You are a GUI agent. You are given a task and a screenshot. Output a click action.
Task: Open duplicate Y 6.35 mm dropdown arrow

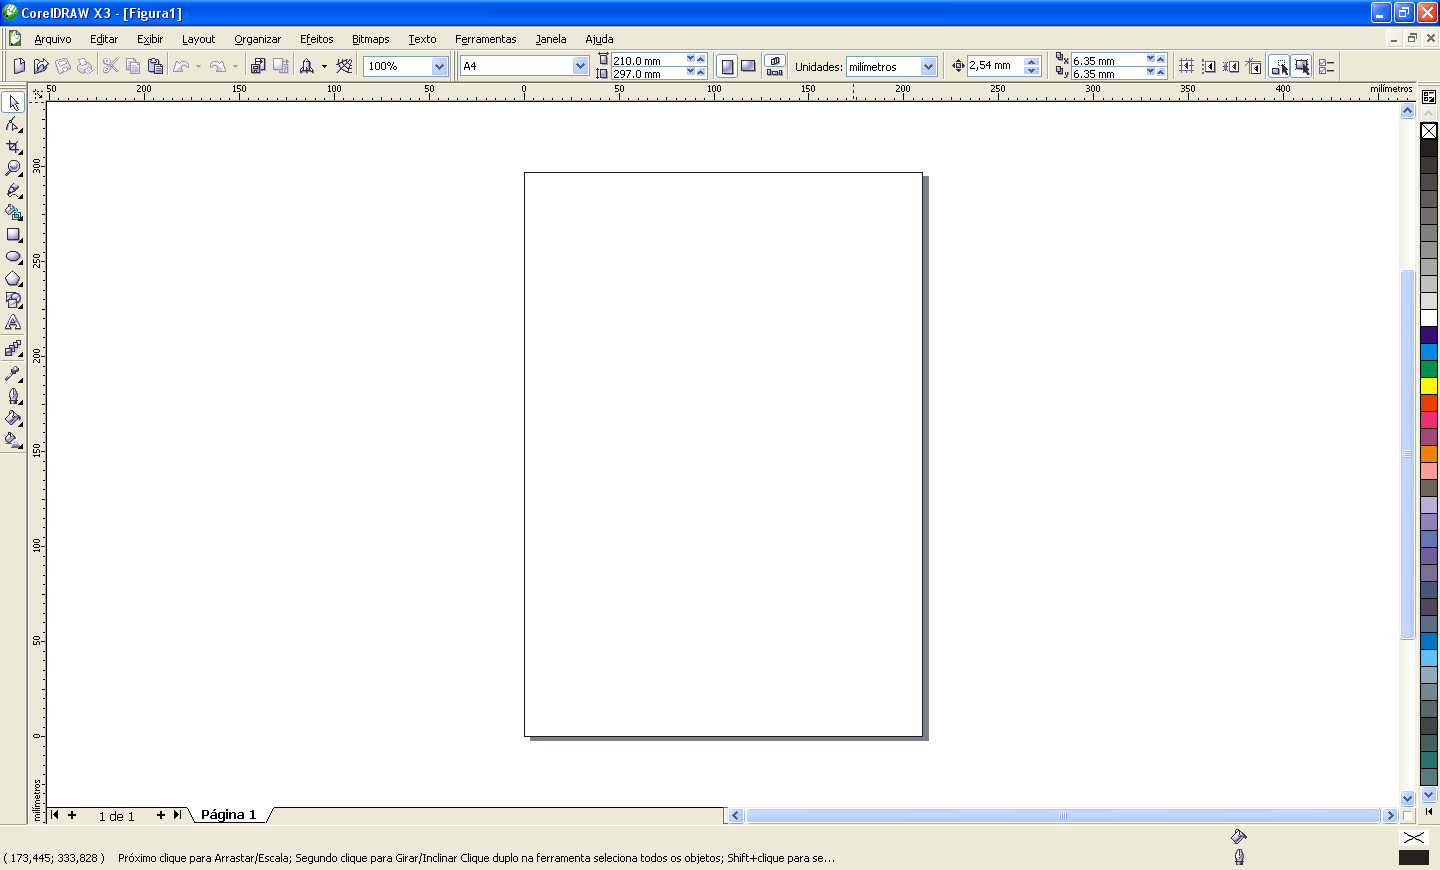[x=1150, y=72]
